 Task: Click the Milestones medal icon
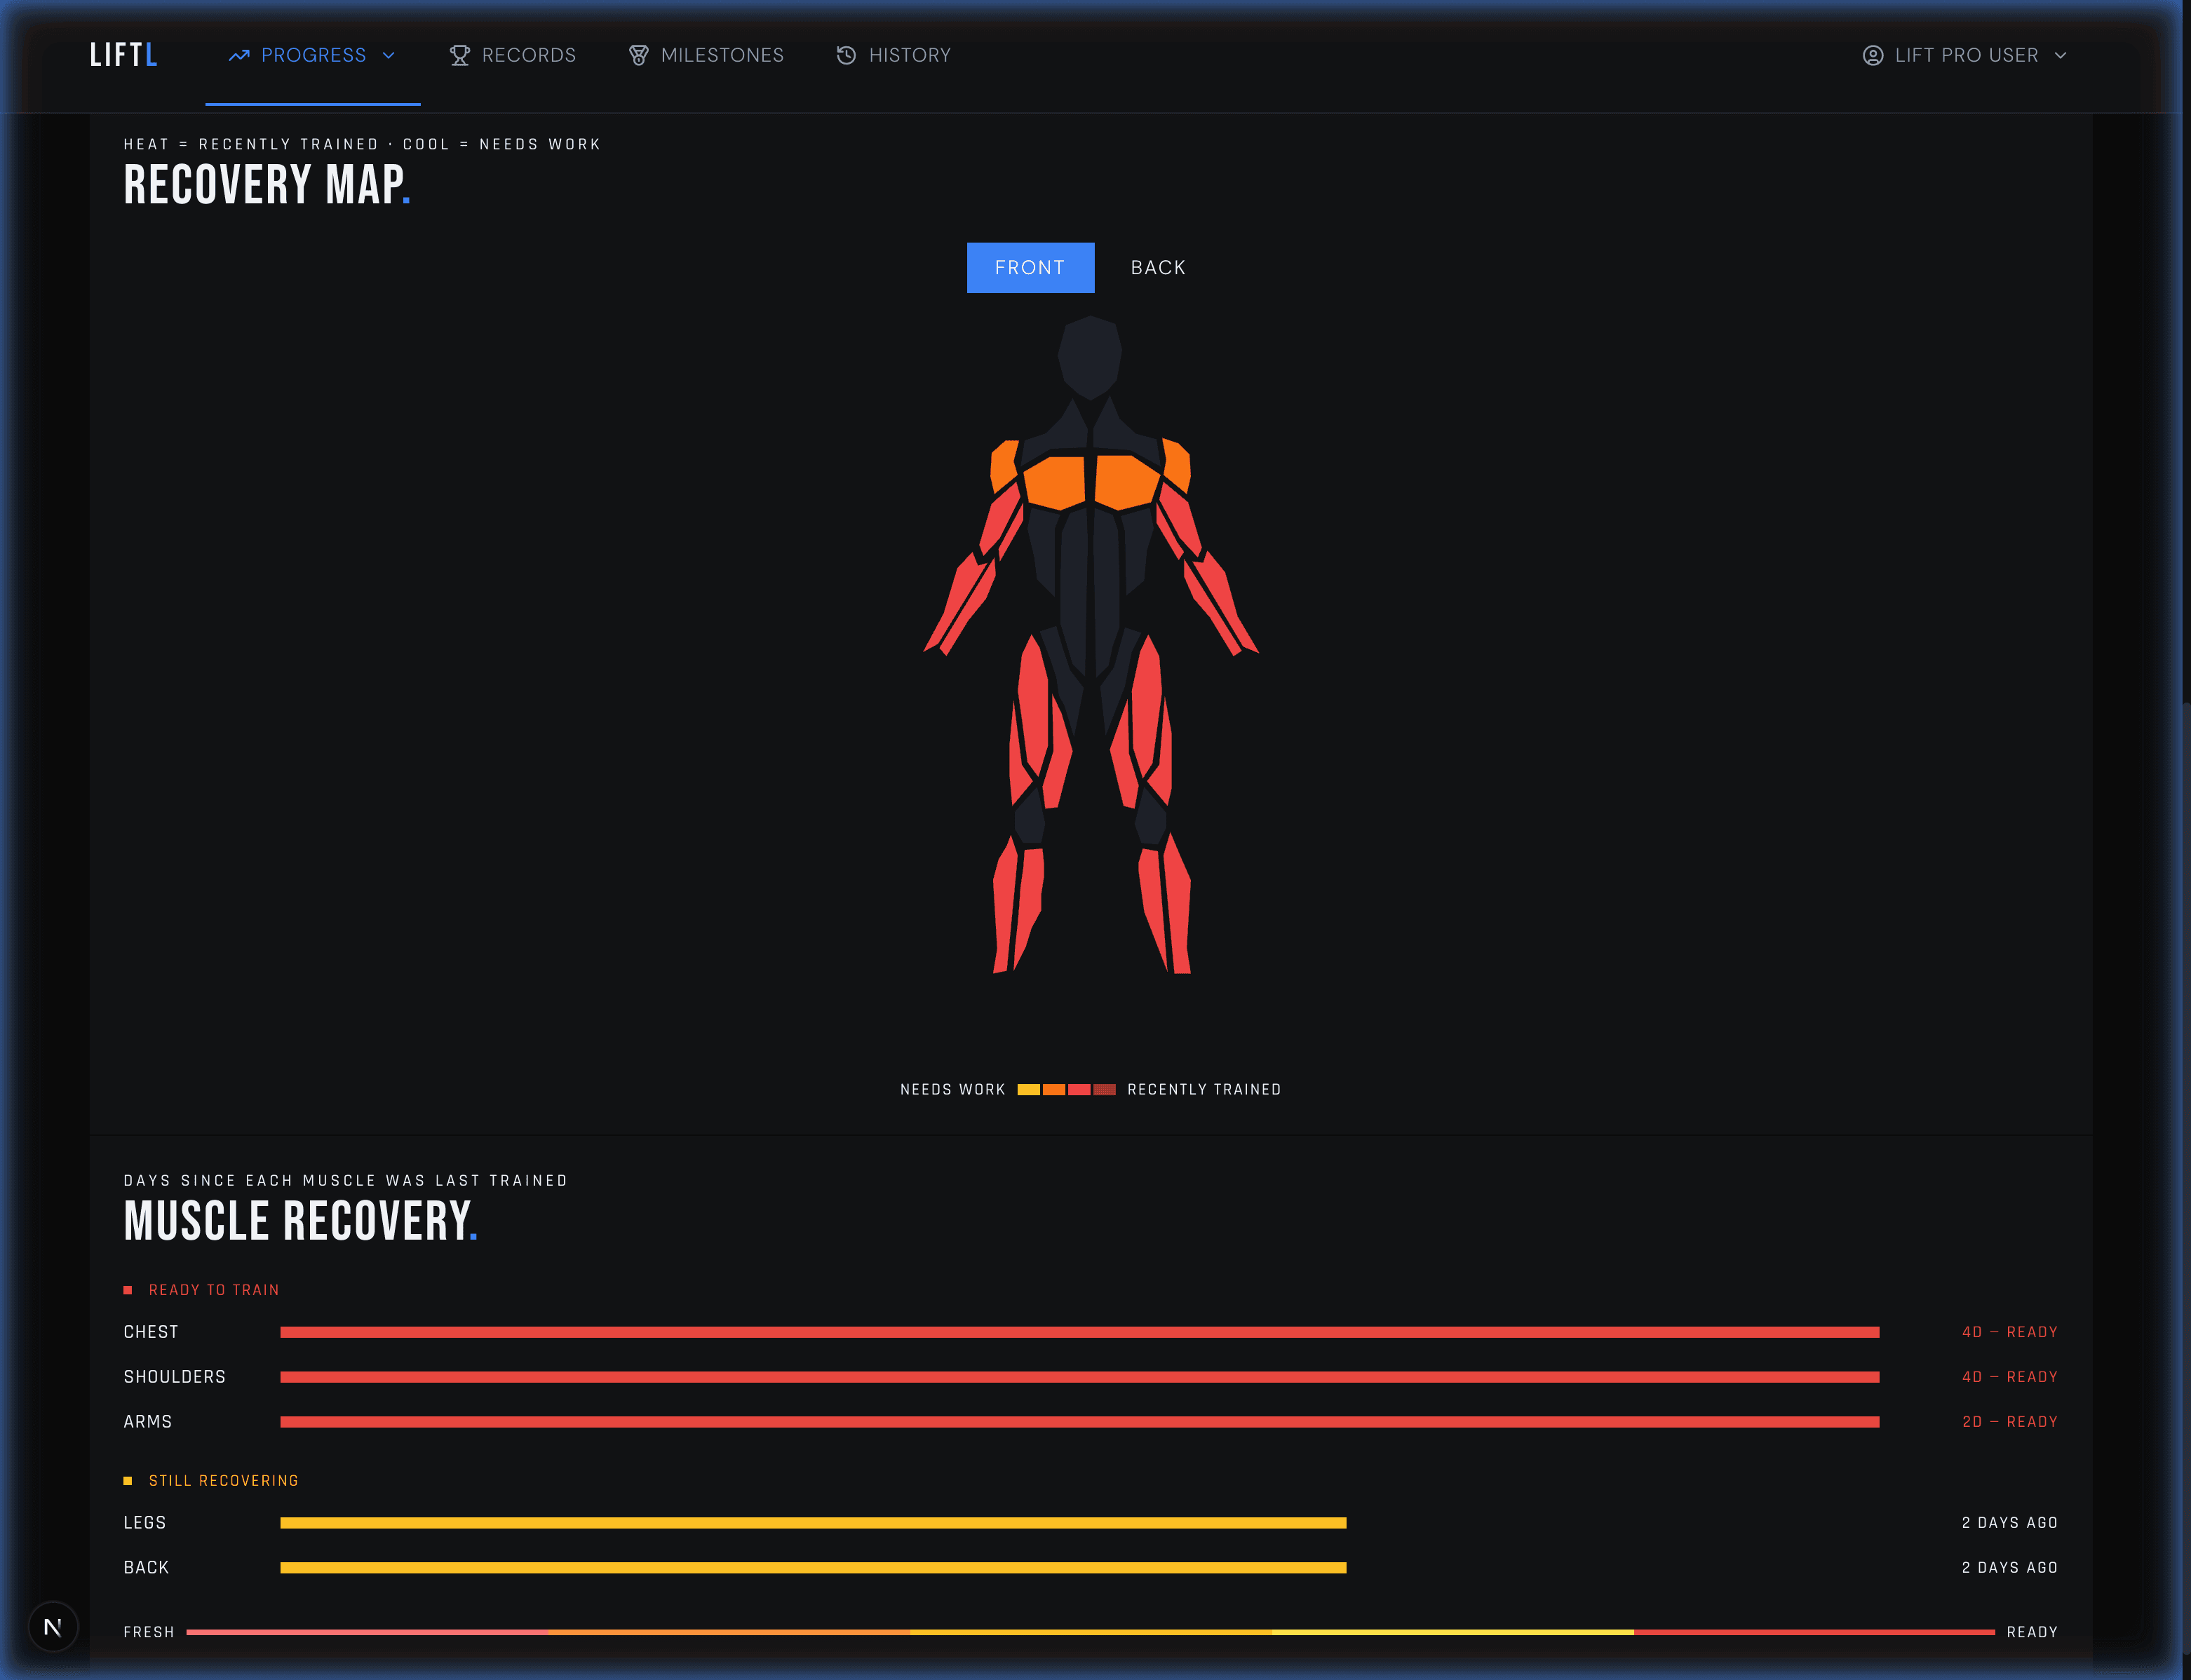pos(639,56)
